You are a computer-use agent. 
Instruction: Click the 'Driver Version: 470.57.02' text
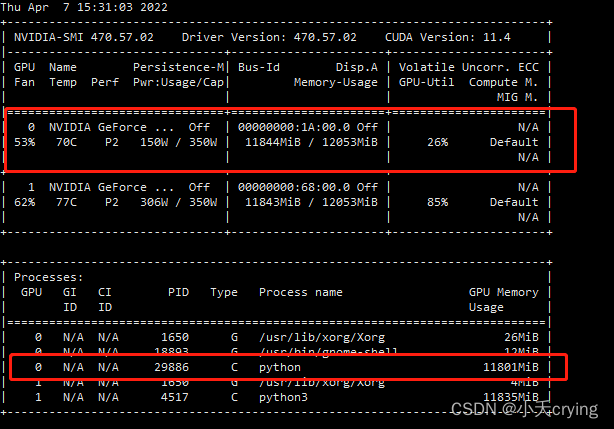[x=269, y=37]
